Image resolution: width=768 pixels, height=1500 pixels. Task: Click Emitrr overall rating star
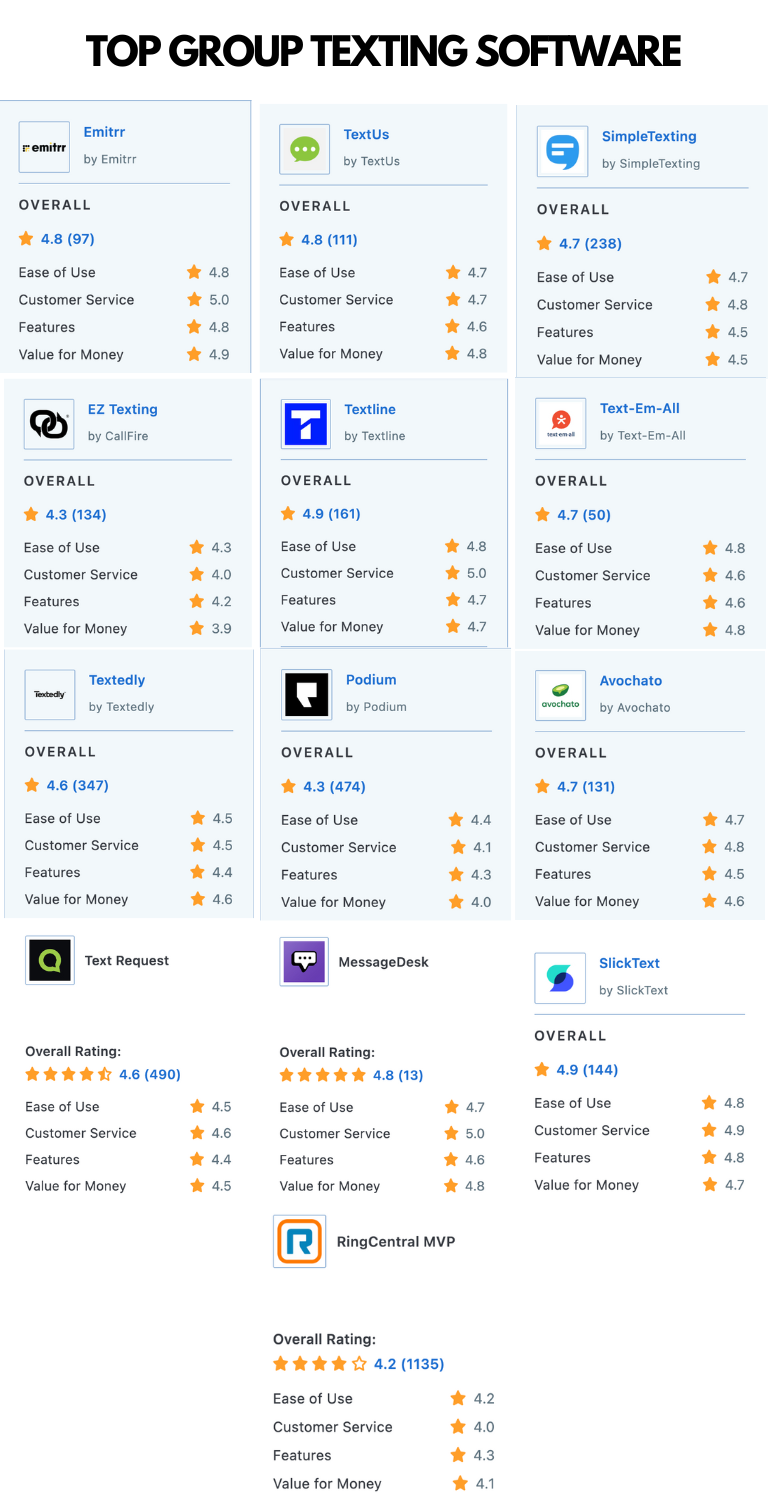[x=27, y=239]
